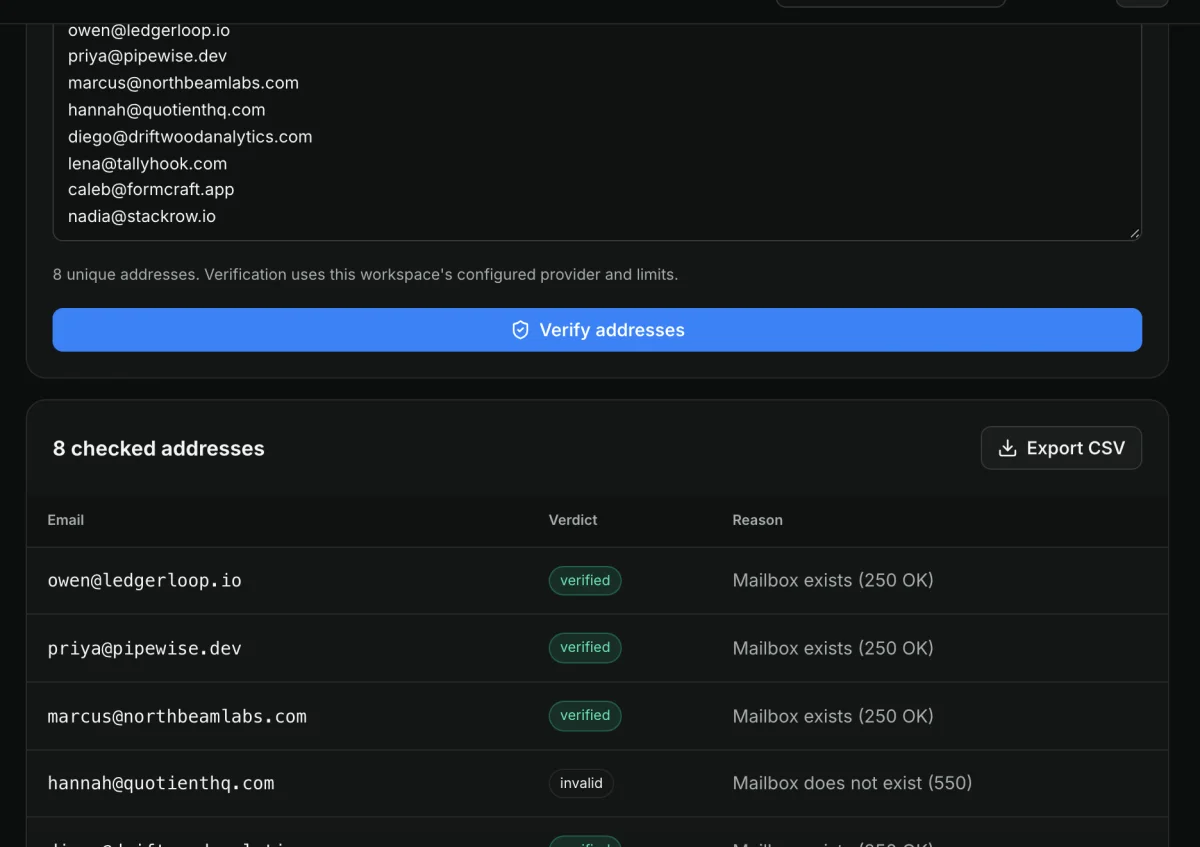Click the reason text for priya@pipewise.dev
1200x847 pixels.
click(833, 648)
